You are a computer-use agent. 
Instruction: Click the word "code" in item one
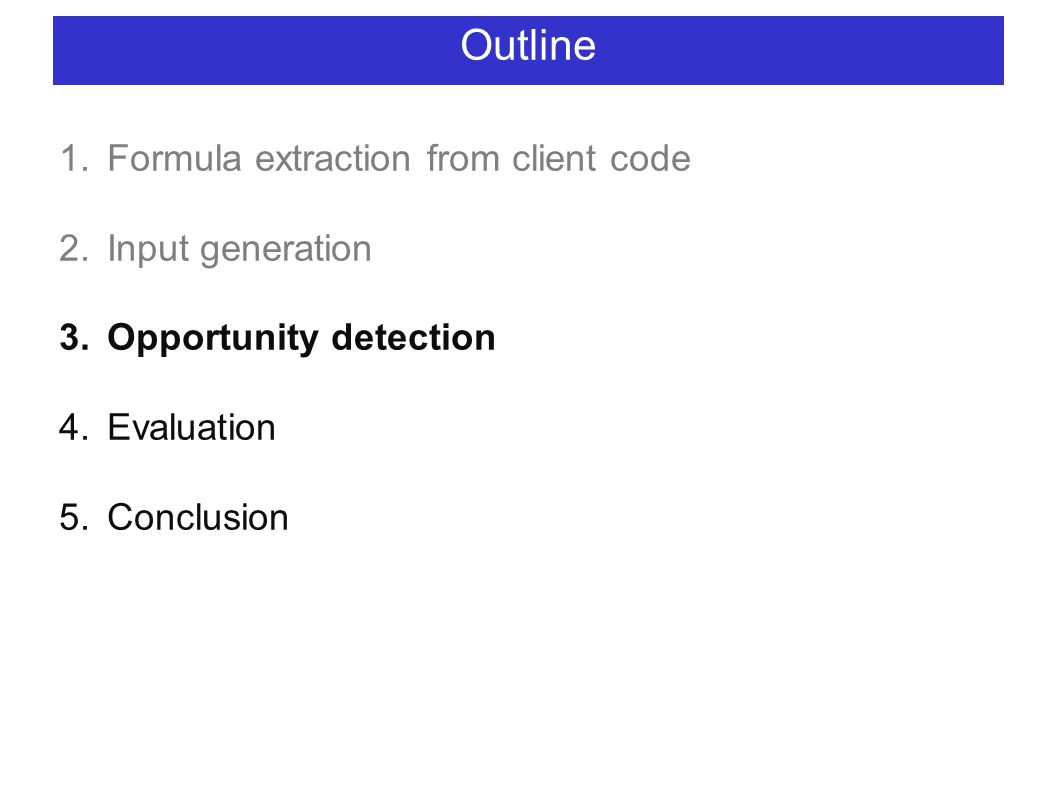point(650,159)
